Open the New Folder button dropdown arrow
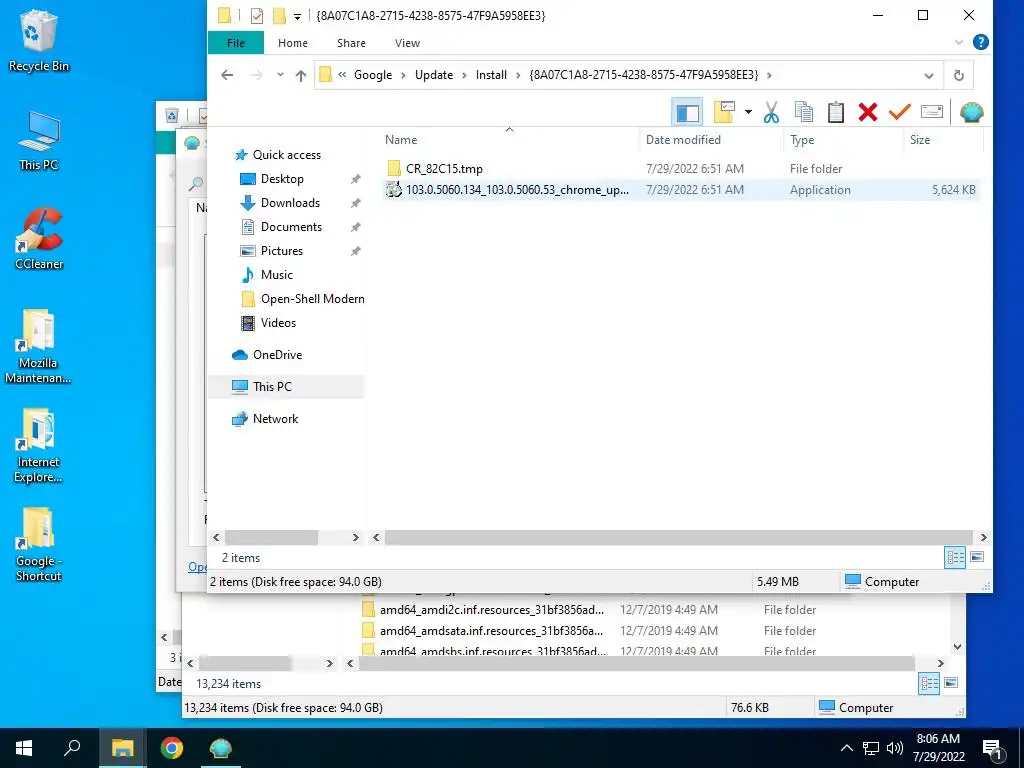The height and width of the screenshot is (768, 1024). coord(748,112)
